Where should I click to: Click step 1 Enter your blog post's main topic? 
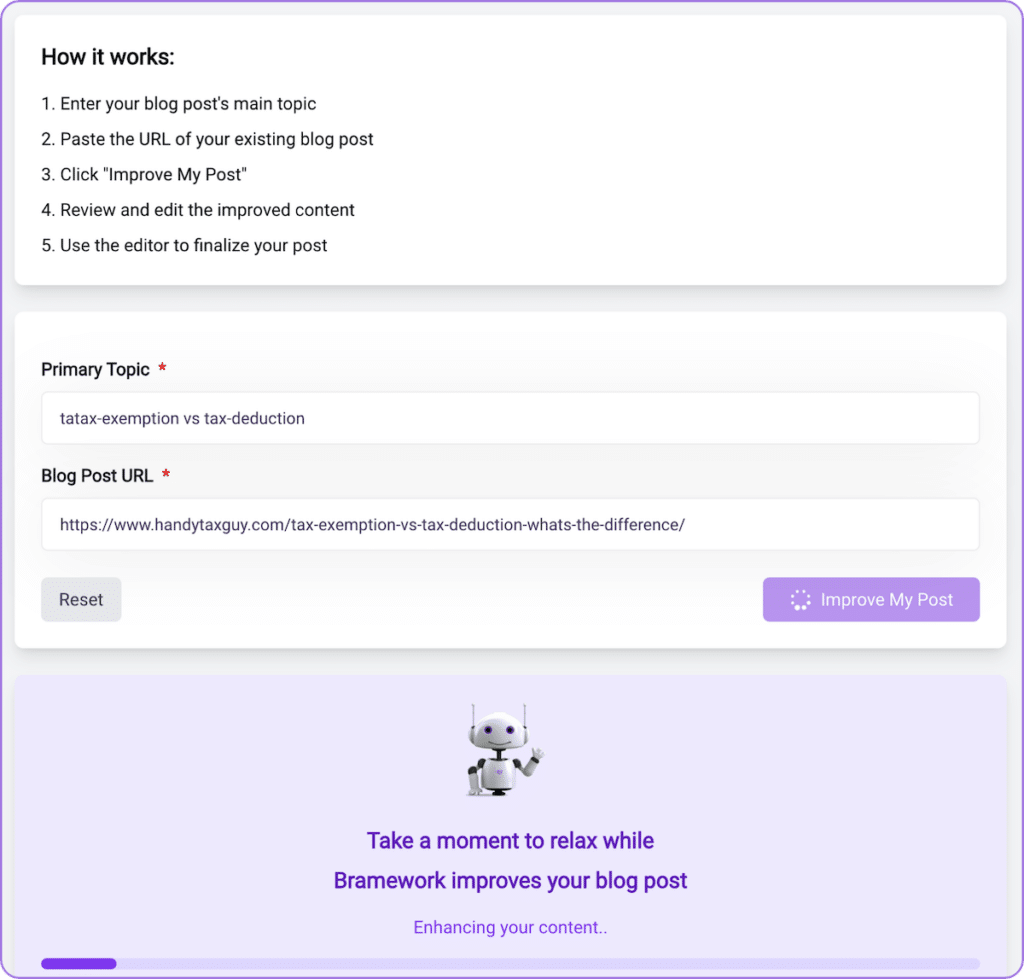click(179, 104)
